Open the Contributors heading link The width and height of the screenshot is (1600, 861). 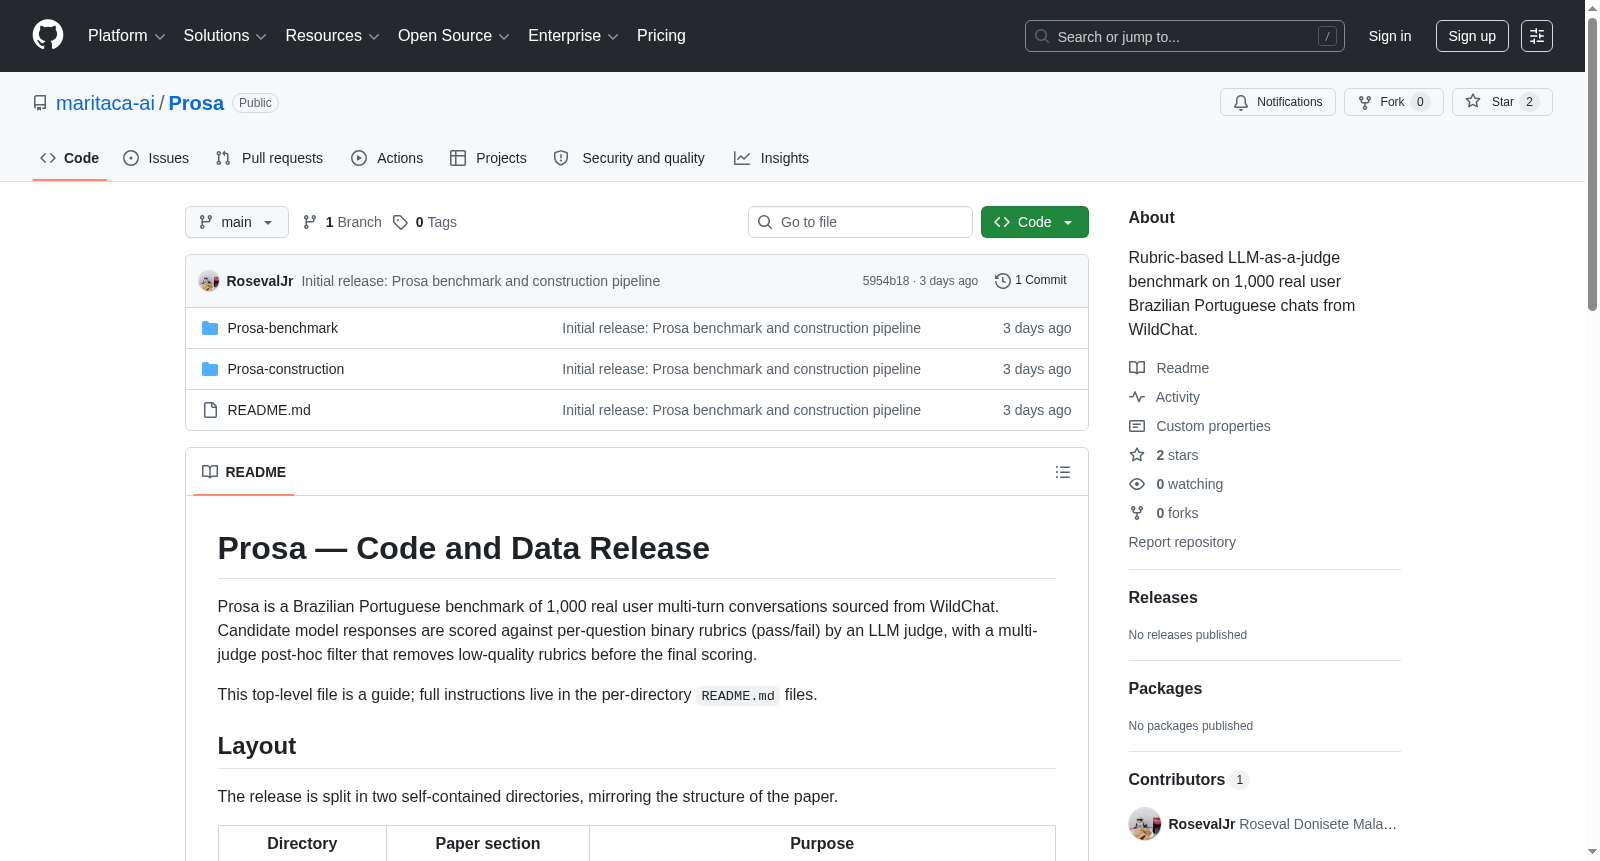pos(1189,780)
